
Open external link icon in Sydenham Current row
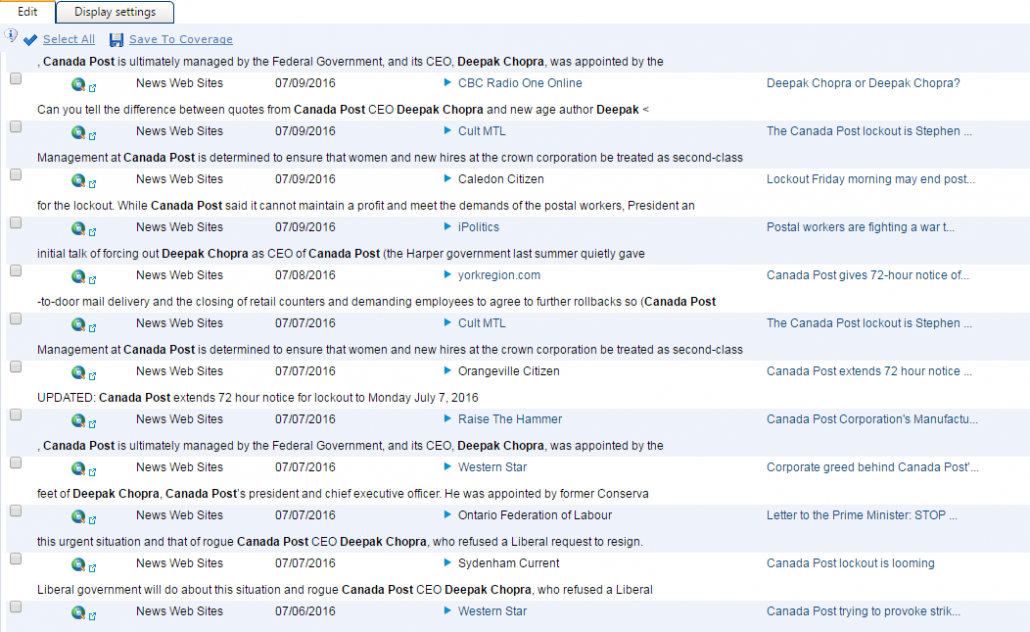pyautogui.click(x=93, y=567)
